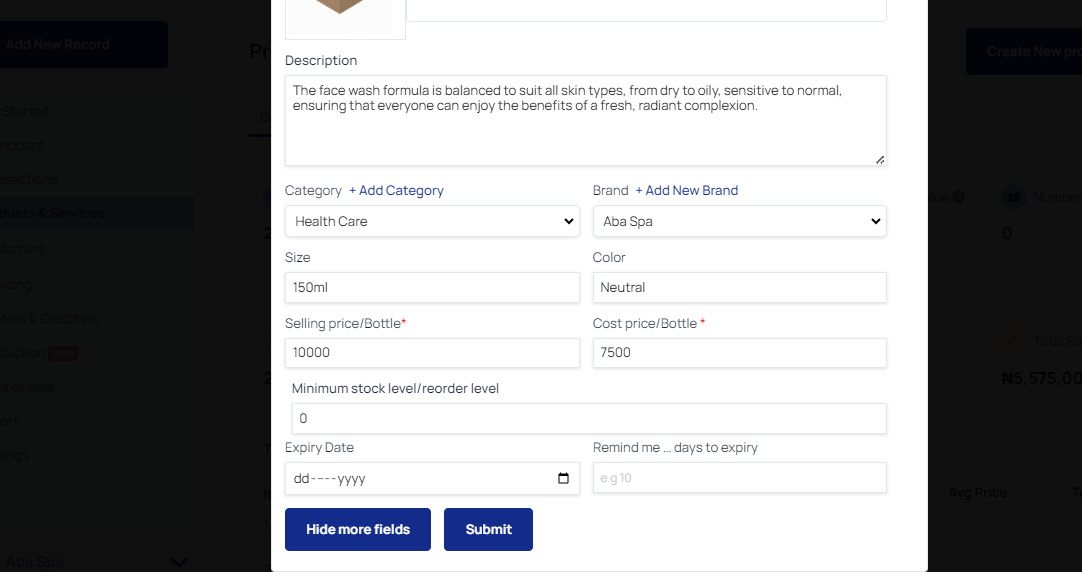Expand the Aba Spa chevron in sidebar
Image resolution: width=1082 pixels, height=572 pixels.
pos(179,562)
